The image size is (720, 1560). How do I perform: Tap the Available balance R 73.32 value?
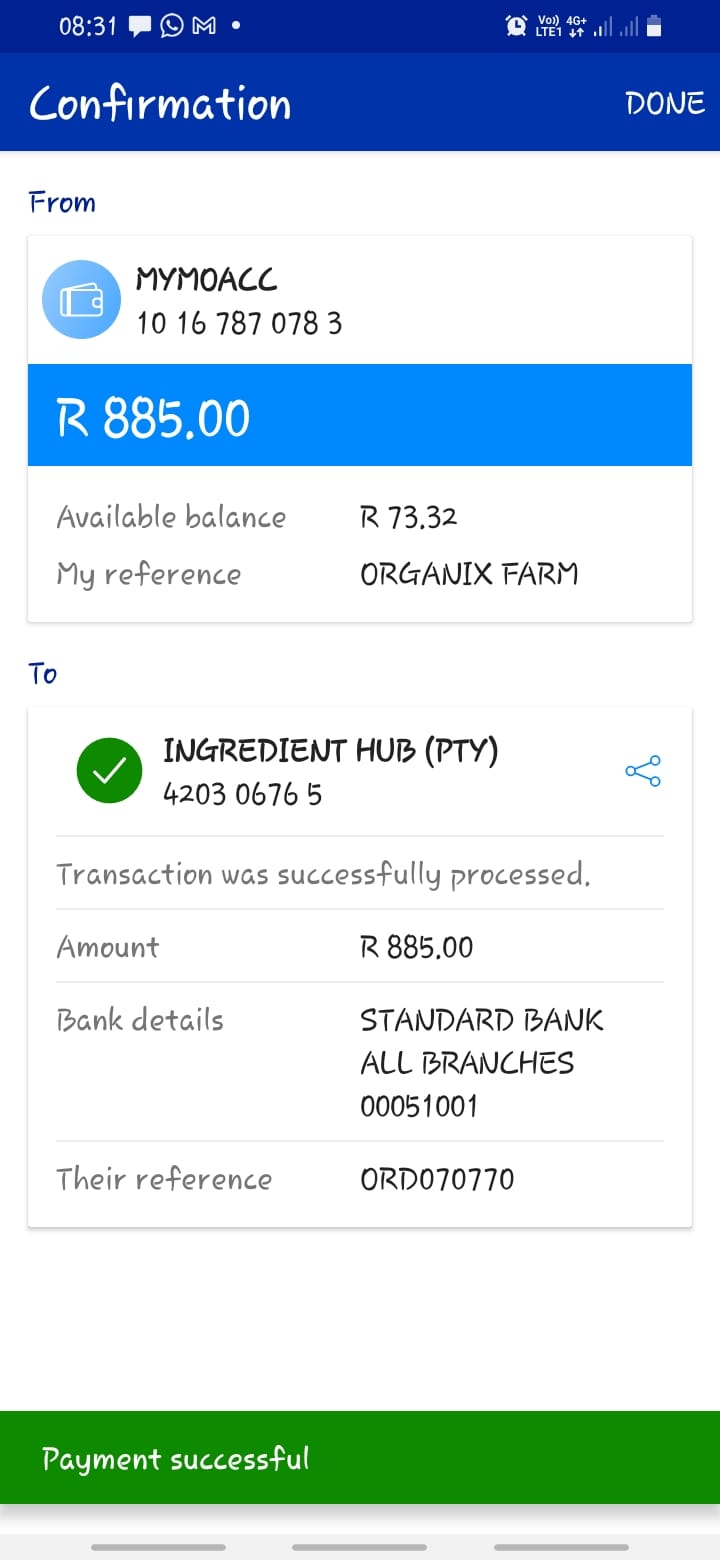[408, 517]
